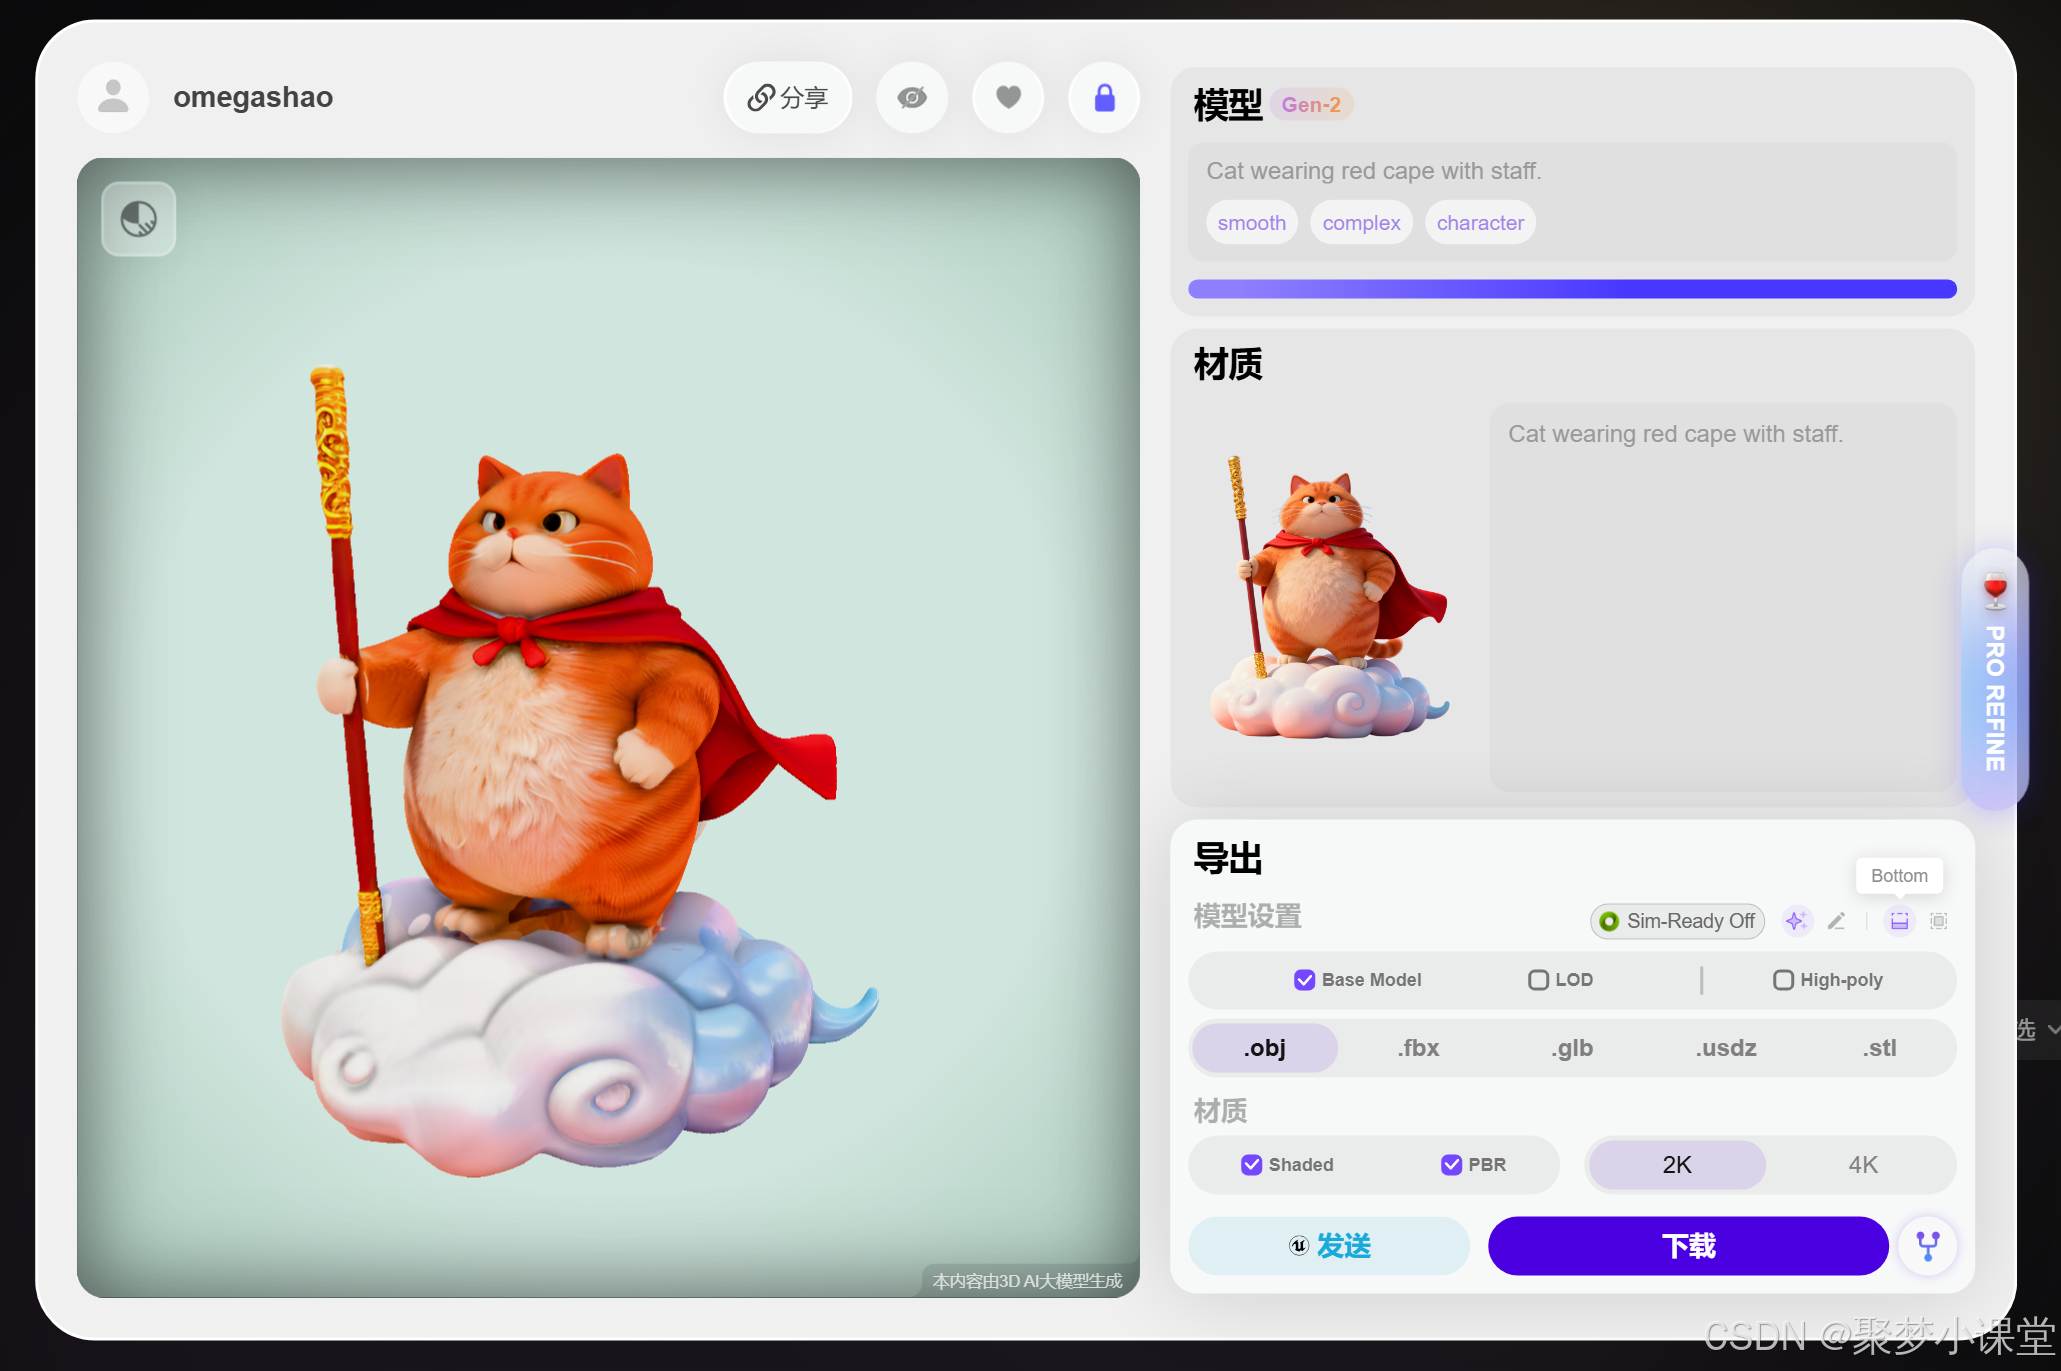Click the center pivot square icon

click(x=1938, y=921)
